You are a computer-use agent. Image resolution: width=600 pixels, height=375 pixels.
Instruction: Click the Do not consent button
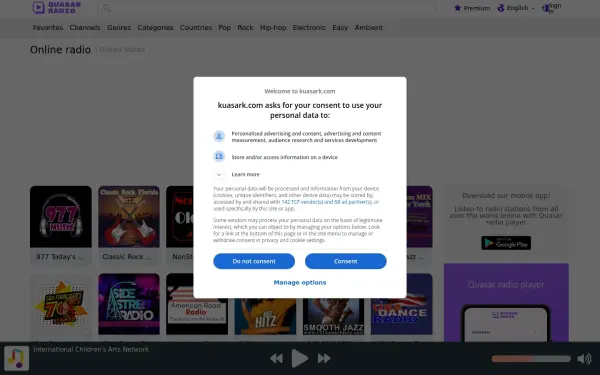[254, 261]
